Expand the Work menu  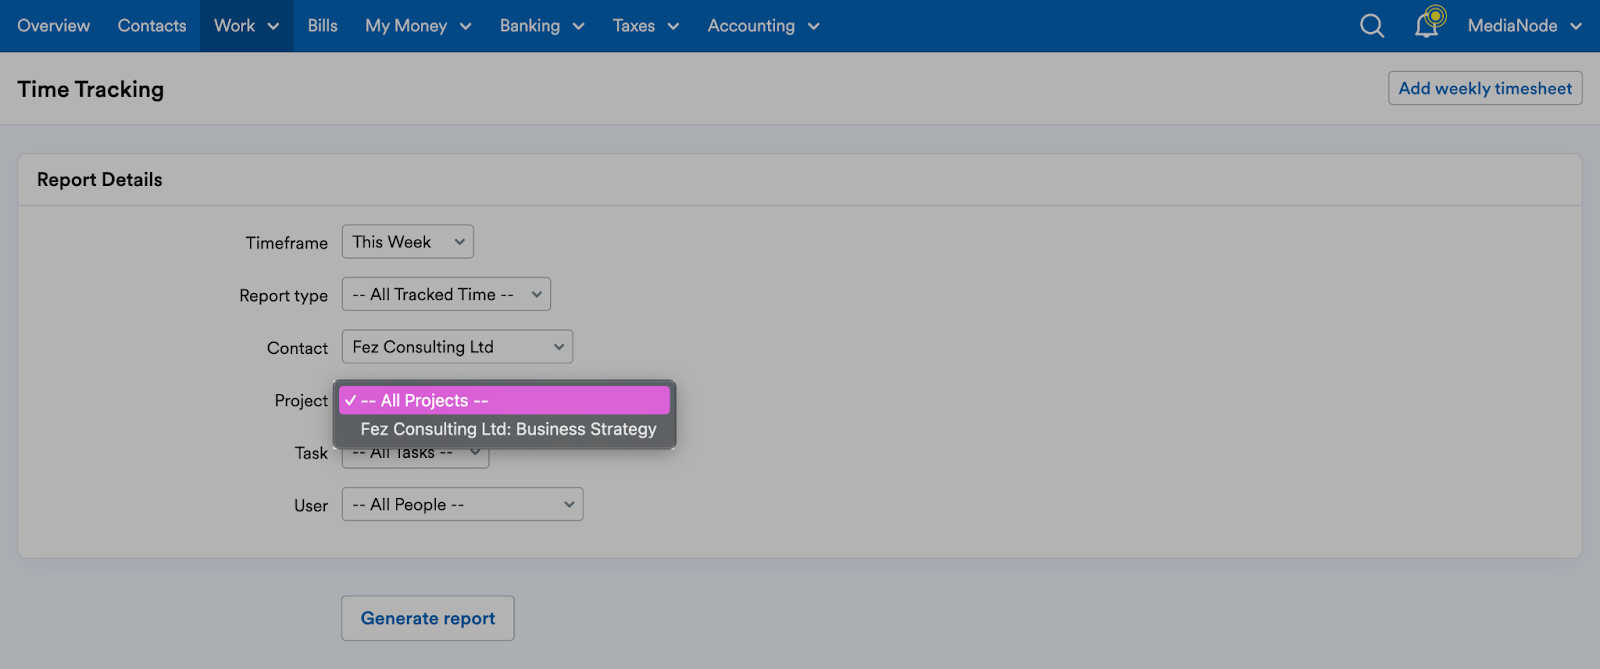(x=247, y=26)
